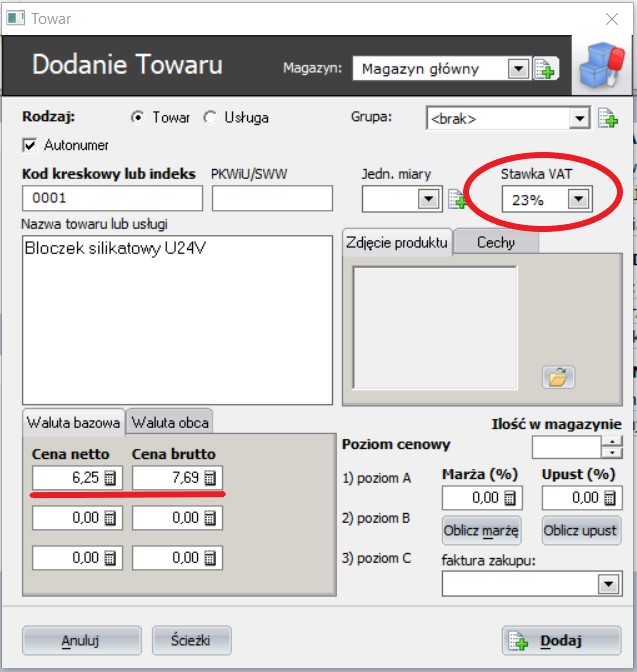The height and width of the screenshot is (672, 637).
Task: Switch to the Waluta obca tab
Action: click(x=170, y=423)
